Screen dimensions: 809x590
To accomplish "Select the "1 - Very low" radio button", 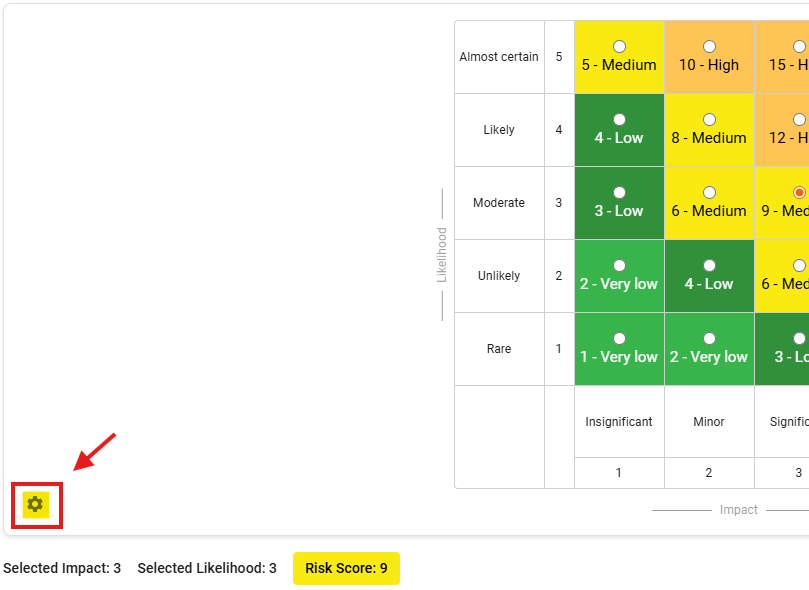I will click(619, 338).
